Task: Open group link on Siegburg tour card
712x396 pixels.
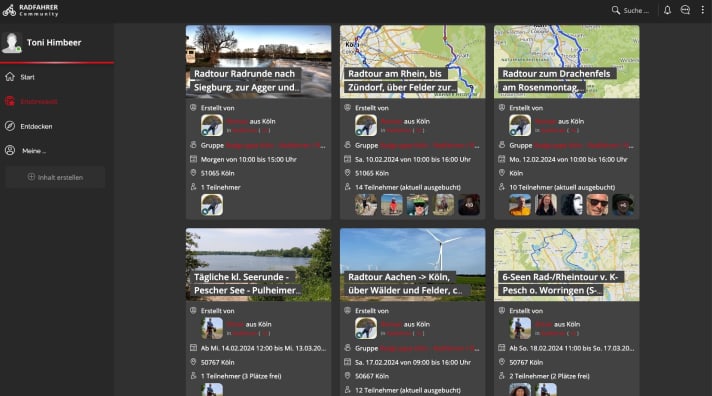Action: click(276, 146)
